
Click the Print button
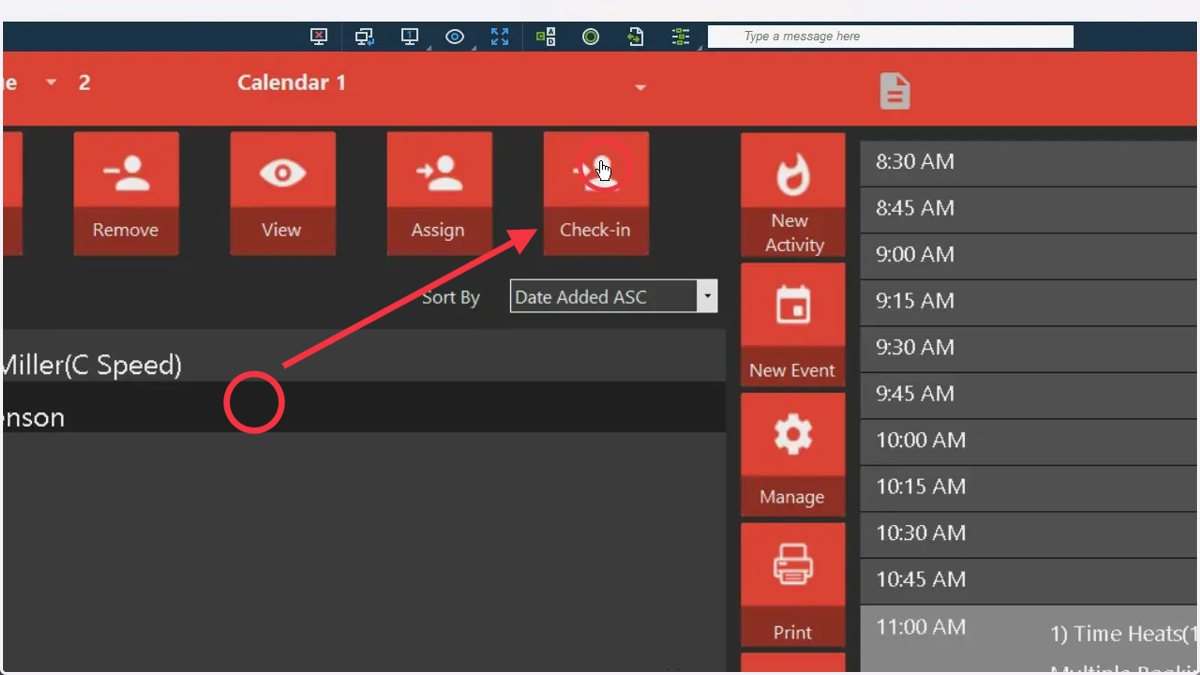tap(792, 584)
